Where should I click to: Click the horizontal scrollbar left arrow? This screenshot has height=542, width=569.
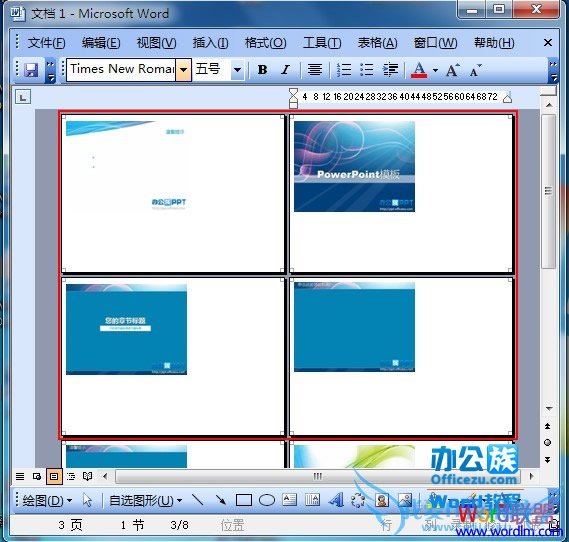coord(105,476)
